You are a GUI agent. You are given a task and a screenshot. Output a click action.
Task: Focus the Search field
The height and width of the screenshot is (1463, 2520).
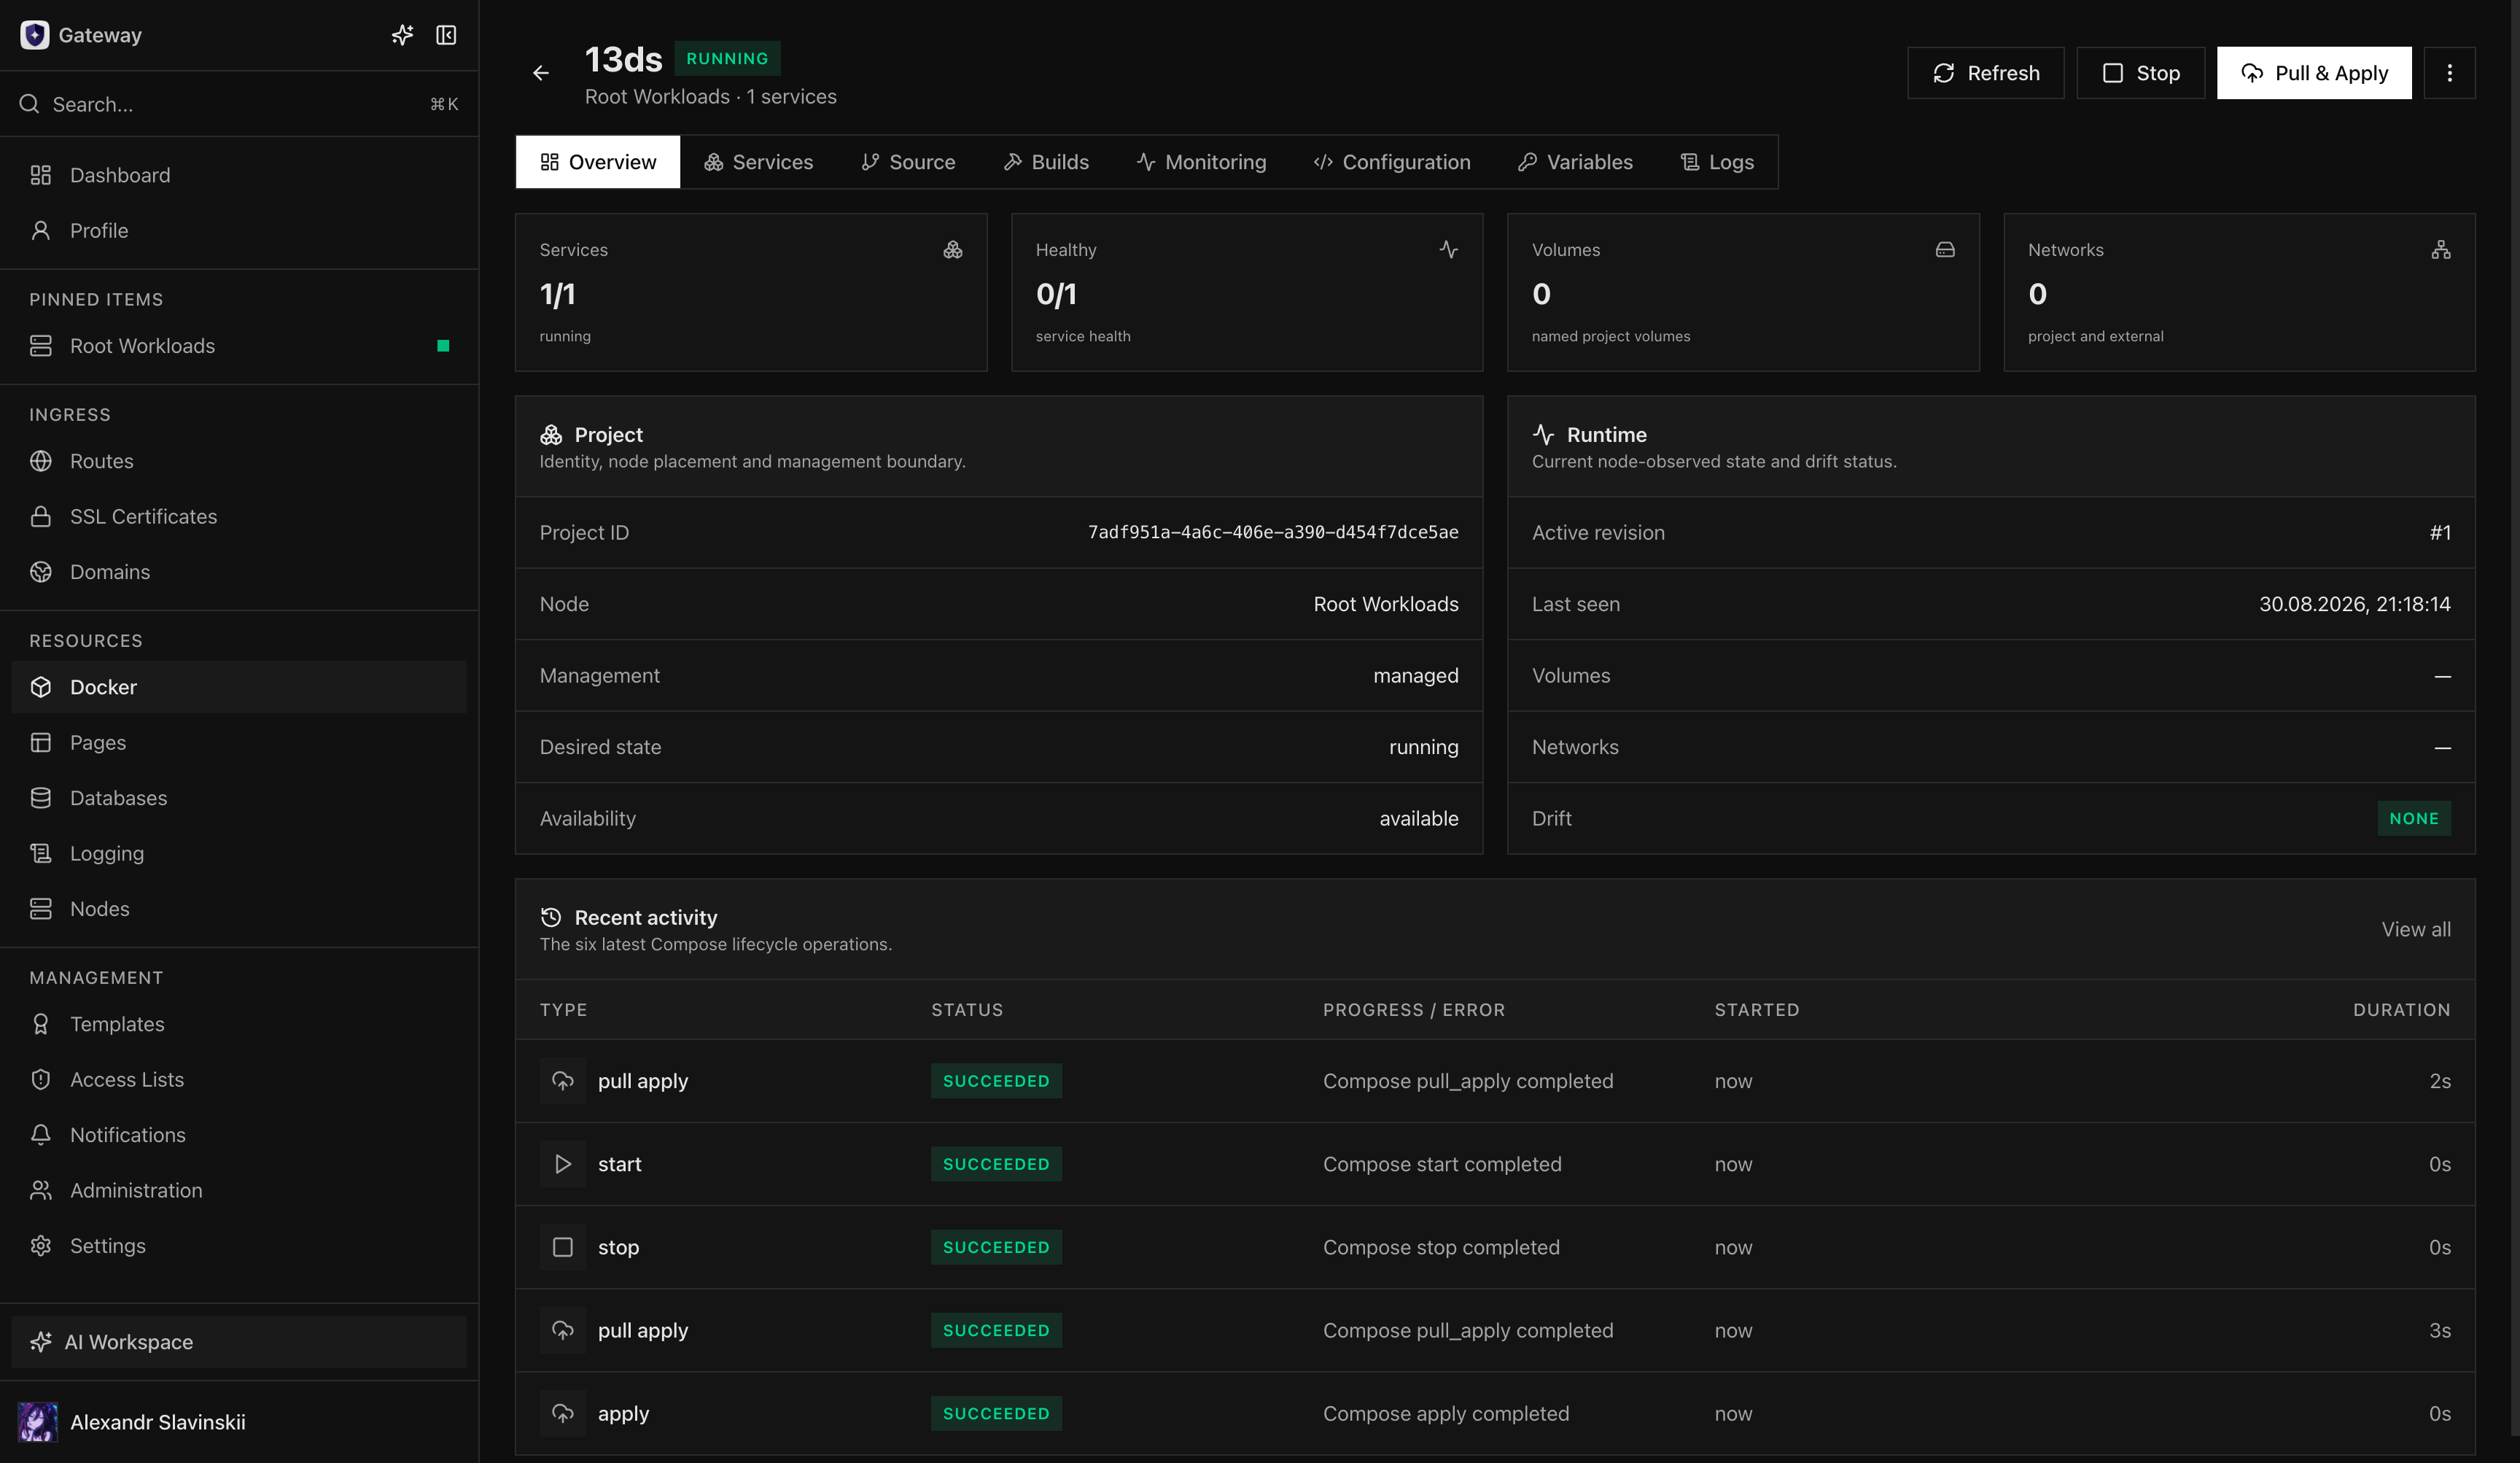[x=239, y=104]
